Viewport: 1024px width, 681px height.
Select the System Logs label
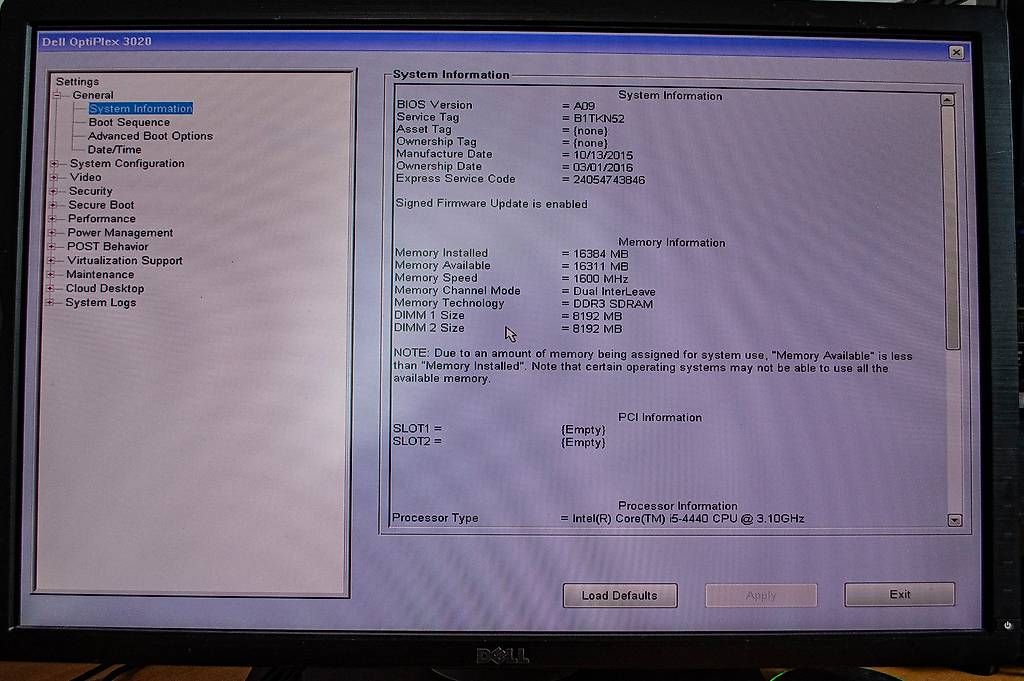click(x=101, y=302)
